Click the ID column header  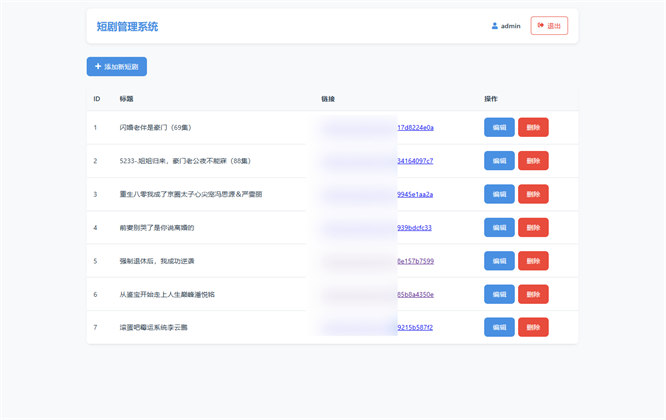pos(97,99)
